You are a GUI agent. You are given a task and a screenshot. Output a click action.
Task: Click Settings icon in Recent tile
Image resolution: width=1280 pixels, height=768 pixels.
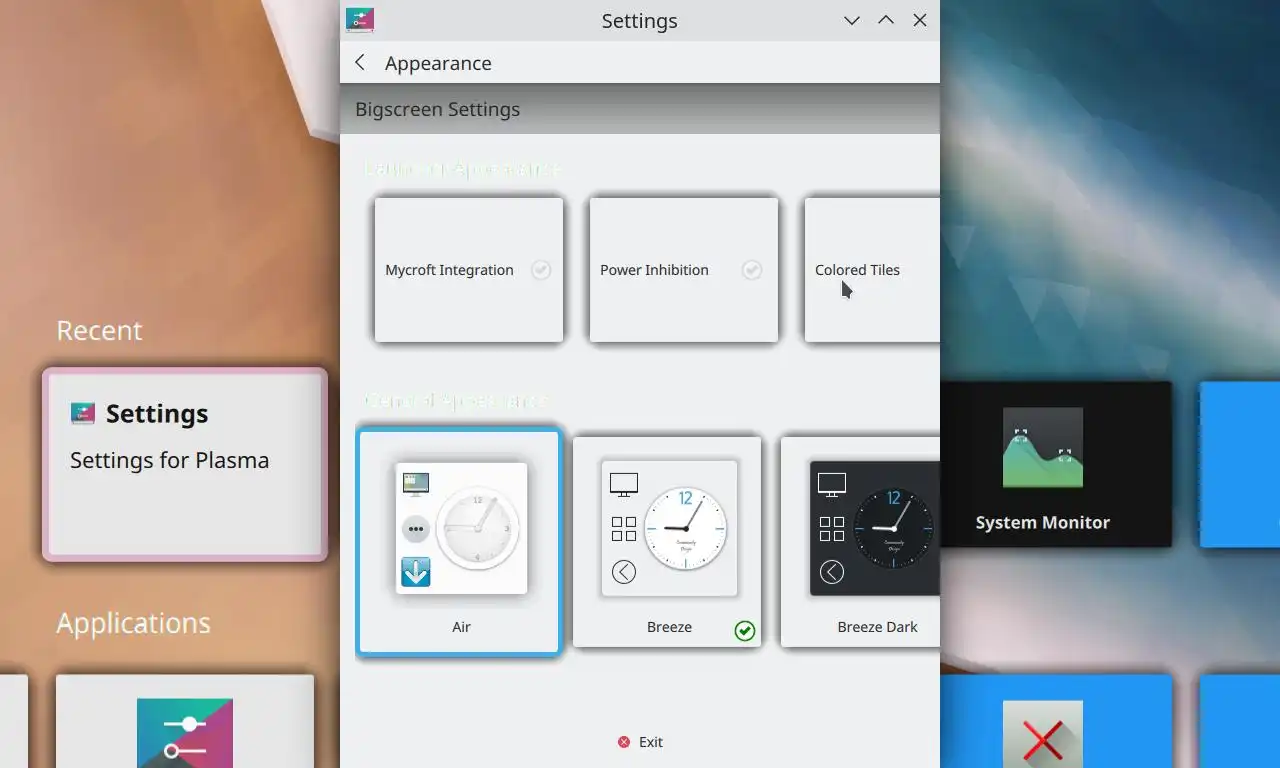[83, 413]
